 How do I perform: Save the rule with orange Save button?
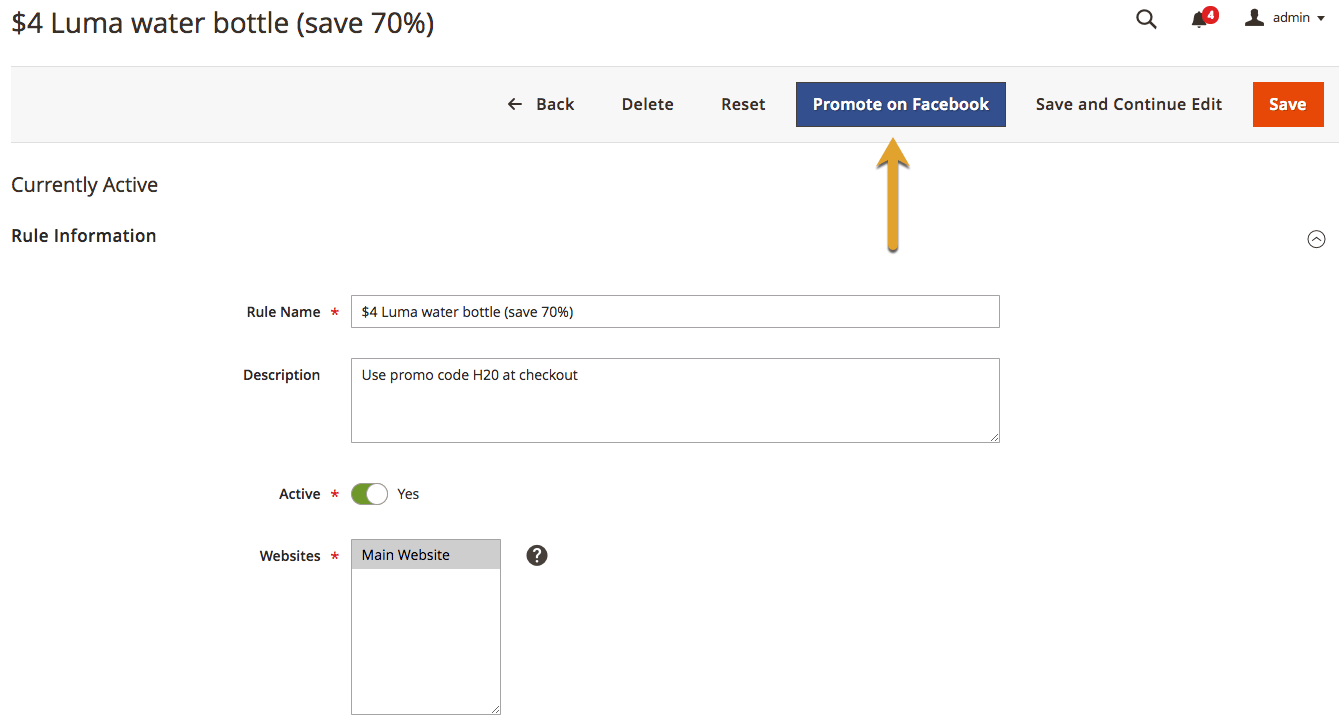(x=1287, y=104)
